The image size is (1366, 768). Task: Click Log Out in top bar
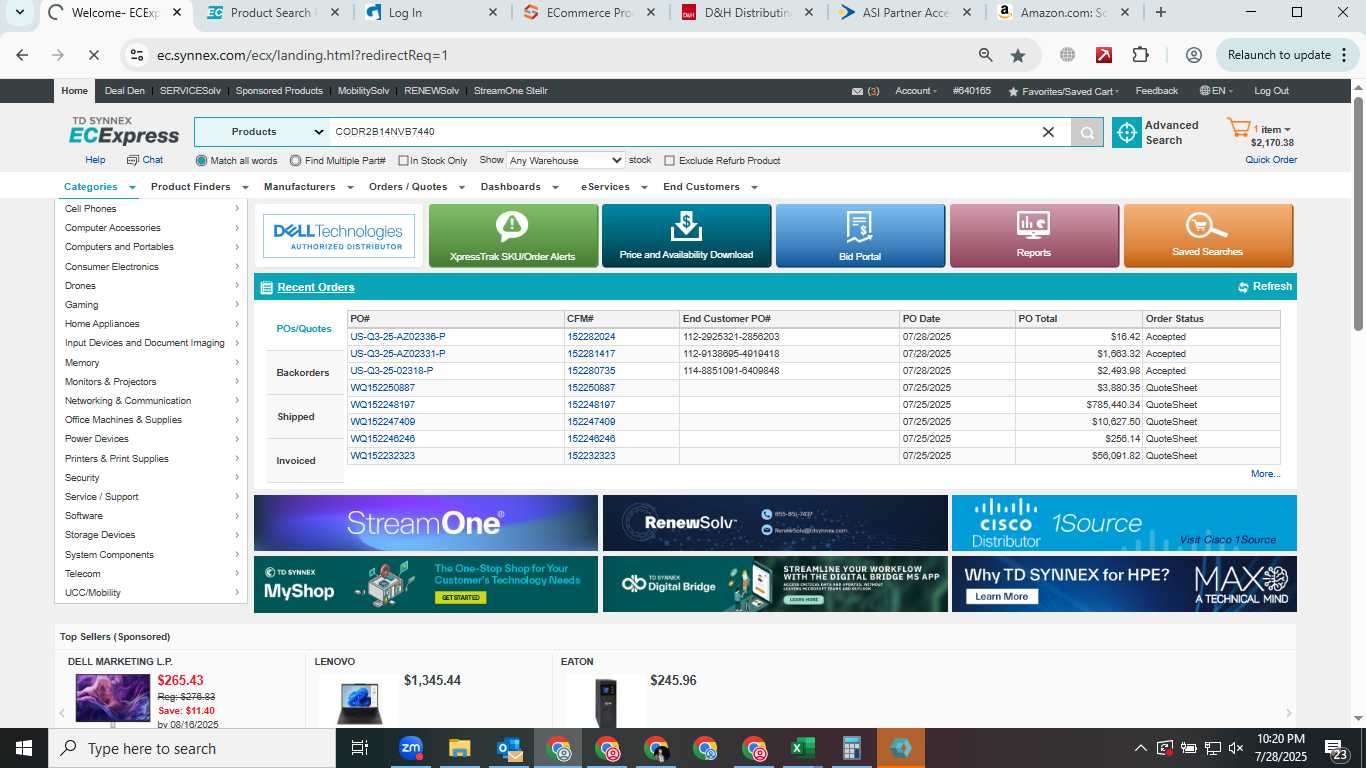pyautogui.click(x=1271, y=91)
